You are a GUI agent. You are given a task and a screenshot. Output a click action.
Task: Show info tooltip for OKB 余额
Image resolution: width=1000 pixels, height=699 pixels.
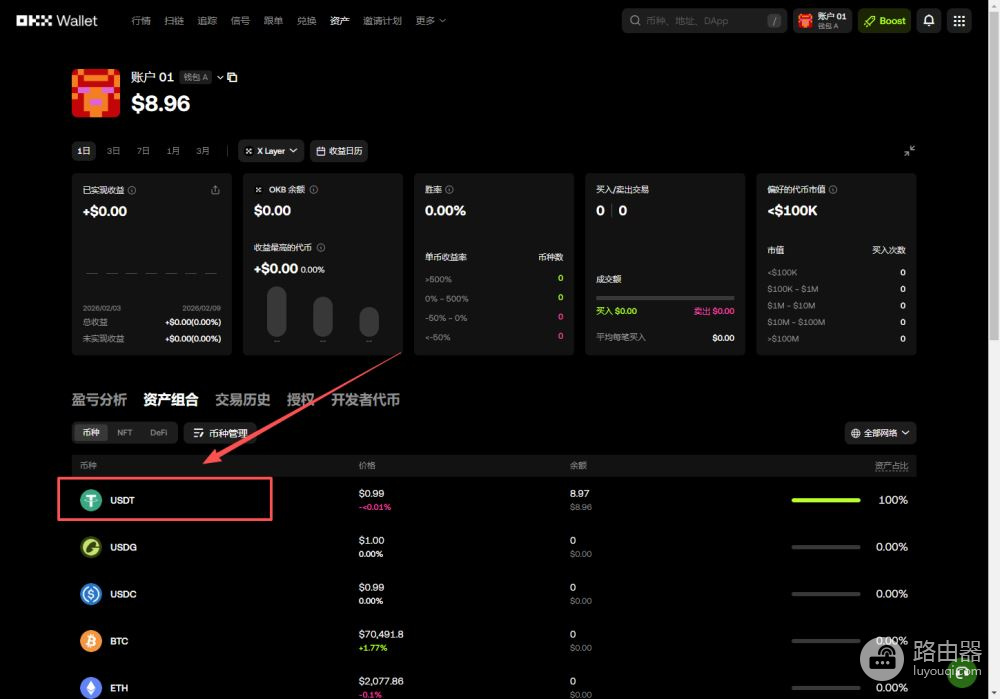314,189
